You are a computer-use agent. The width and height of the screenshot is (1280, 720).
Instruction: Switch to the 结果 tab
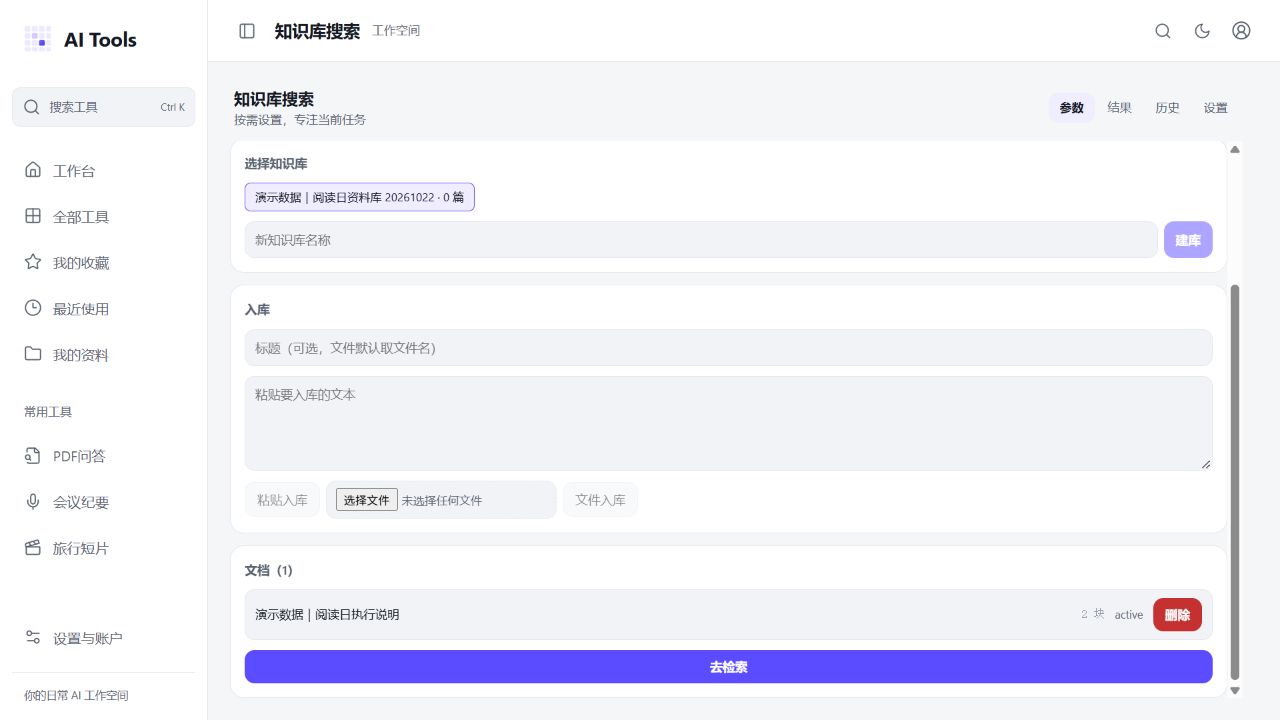click(x=1120, y=108)
